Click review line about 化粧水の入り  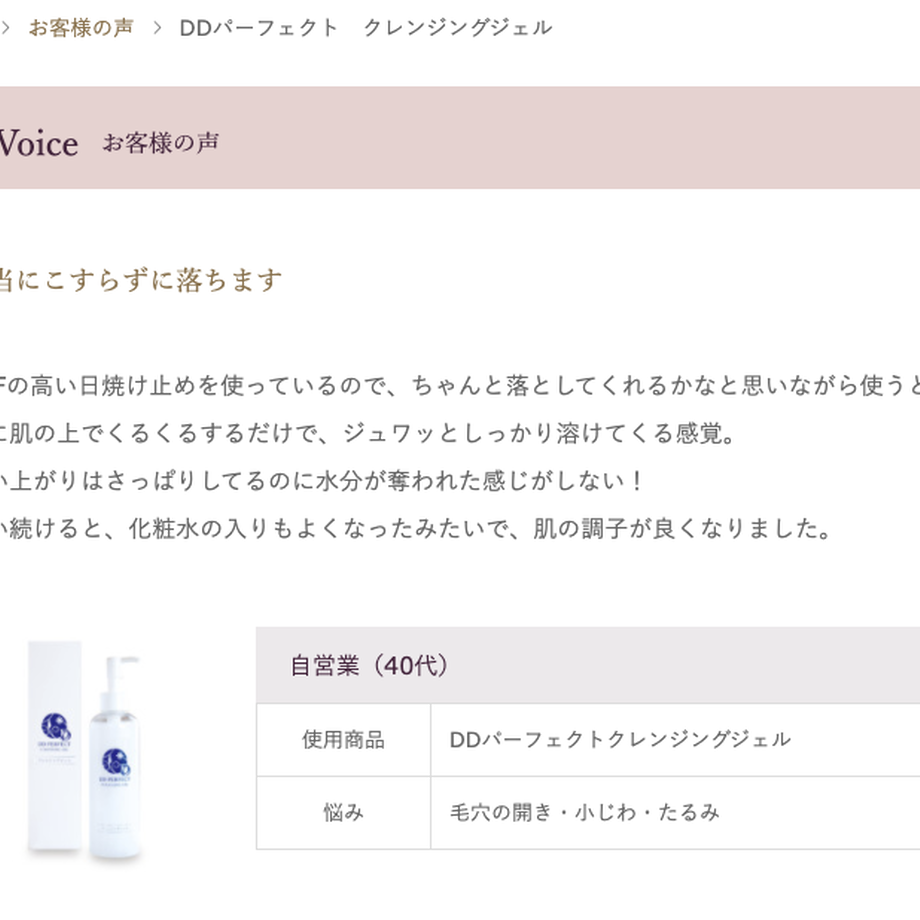[415, 529]
